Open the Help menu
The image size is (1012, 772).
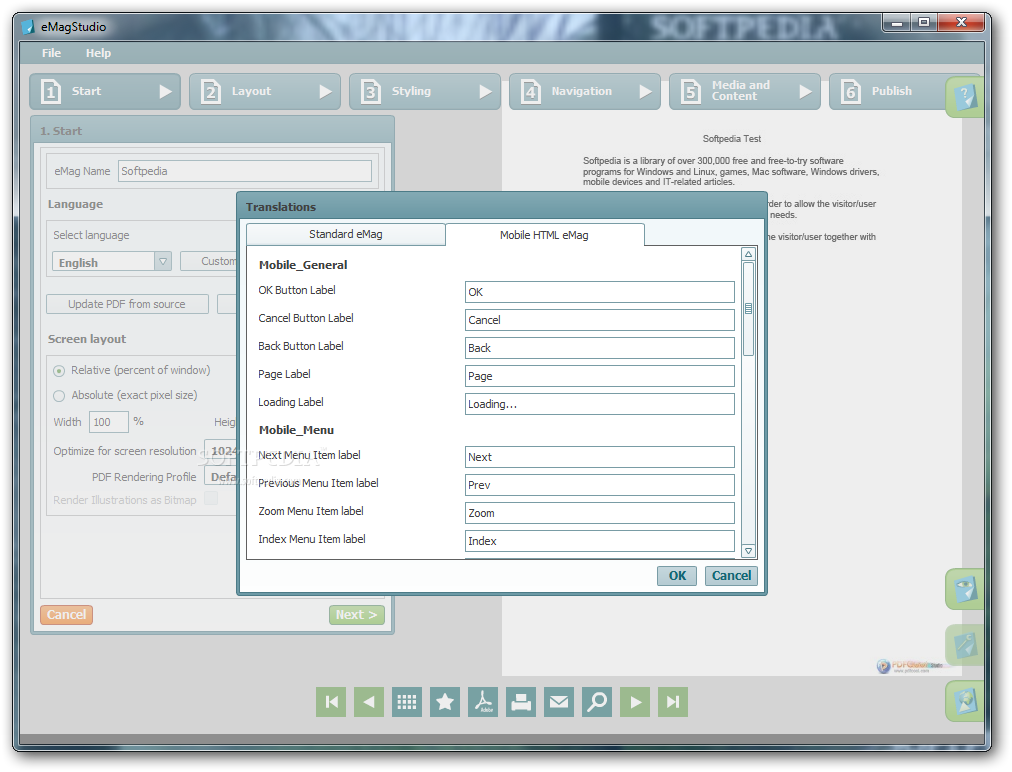(x=98, y=53)
